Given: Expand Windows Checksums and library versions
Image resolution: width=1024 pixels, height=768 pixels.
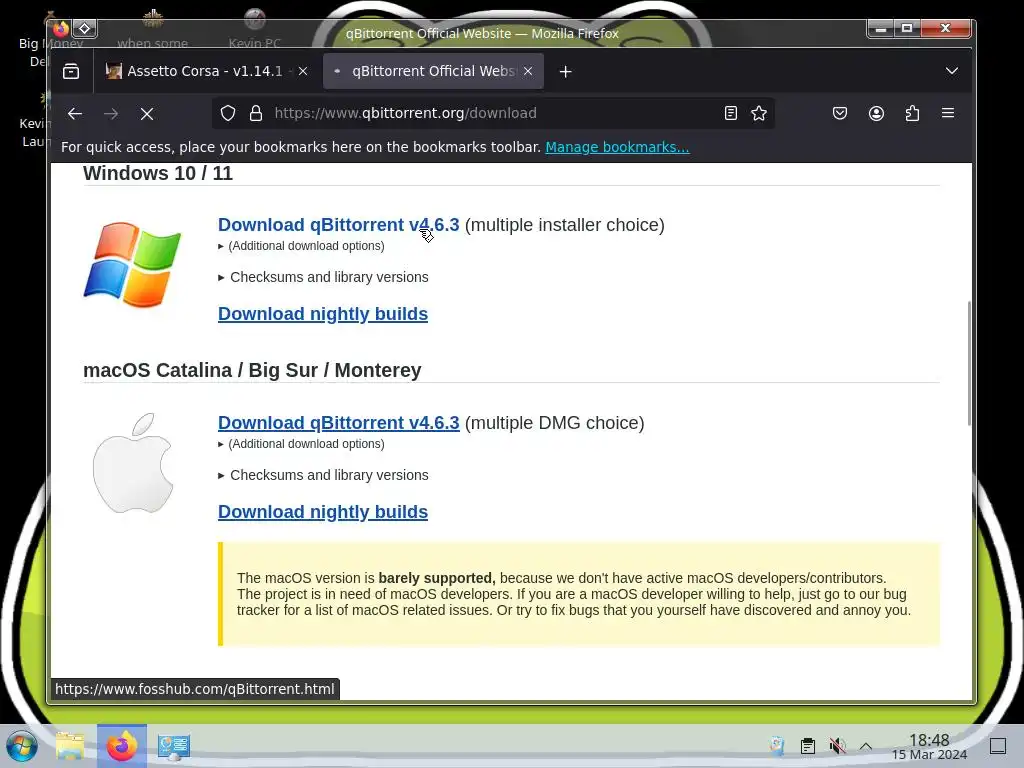Looking at the screenshot, I should [323, 277].
